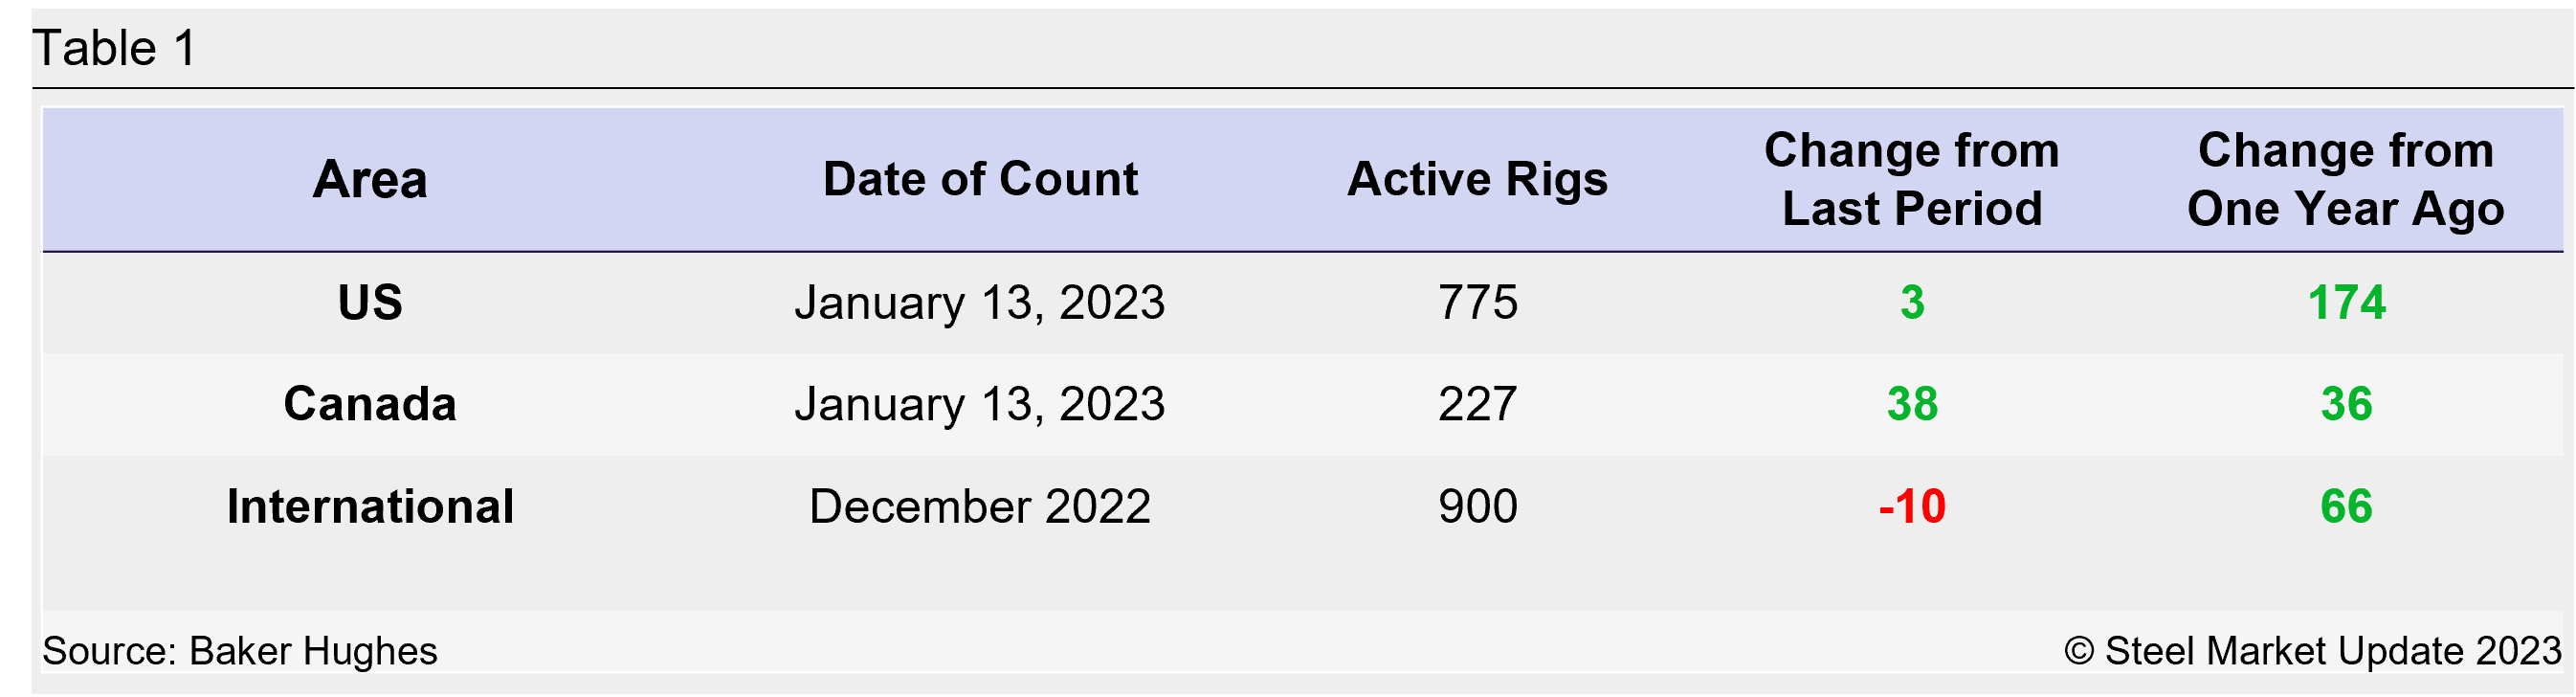
Task: Click Change from Last Period header
Action: coord(1911,180)
